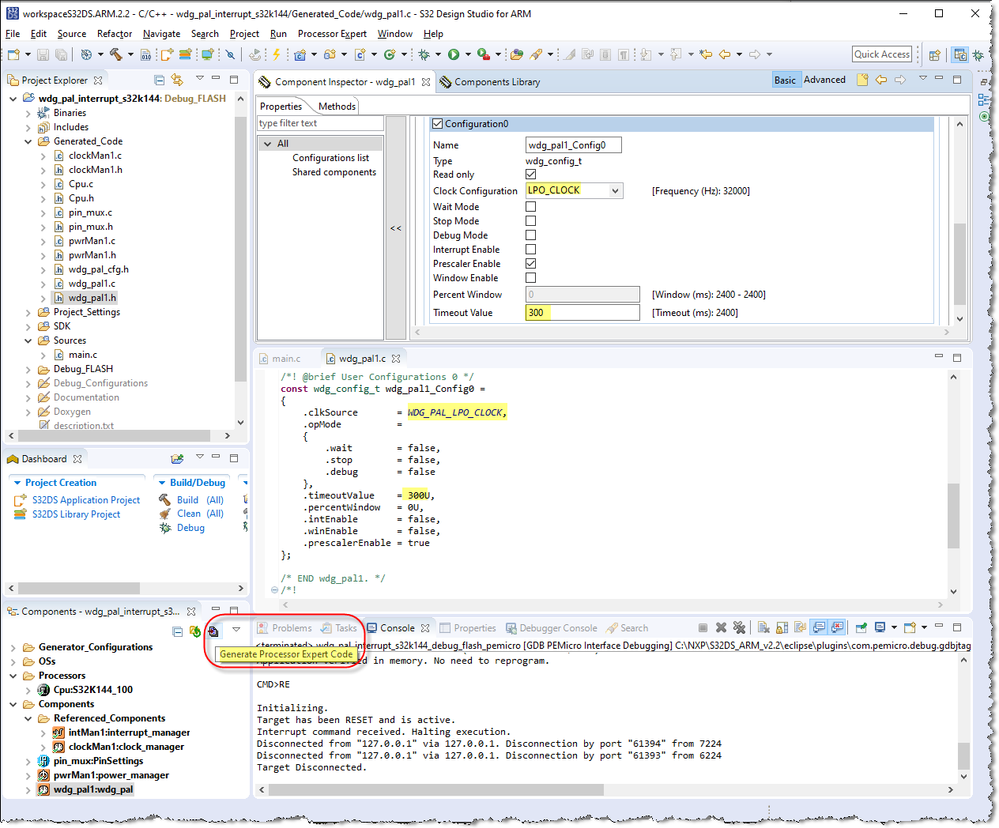Click the code editor vertical scrollbar
999x828 pixels.
coord(953,516)
